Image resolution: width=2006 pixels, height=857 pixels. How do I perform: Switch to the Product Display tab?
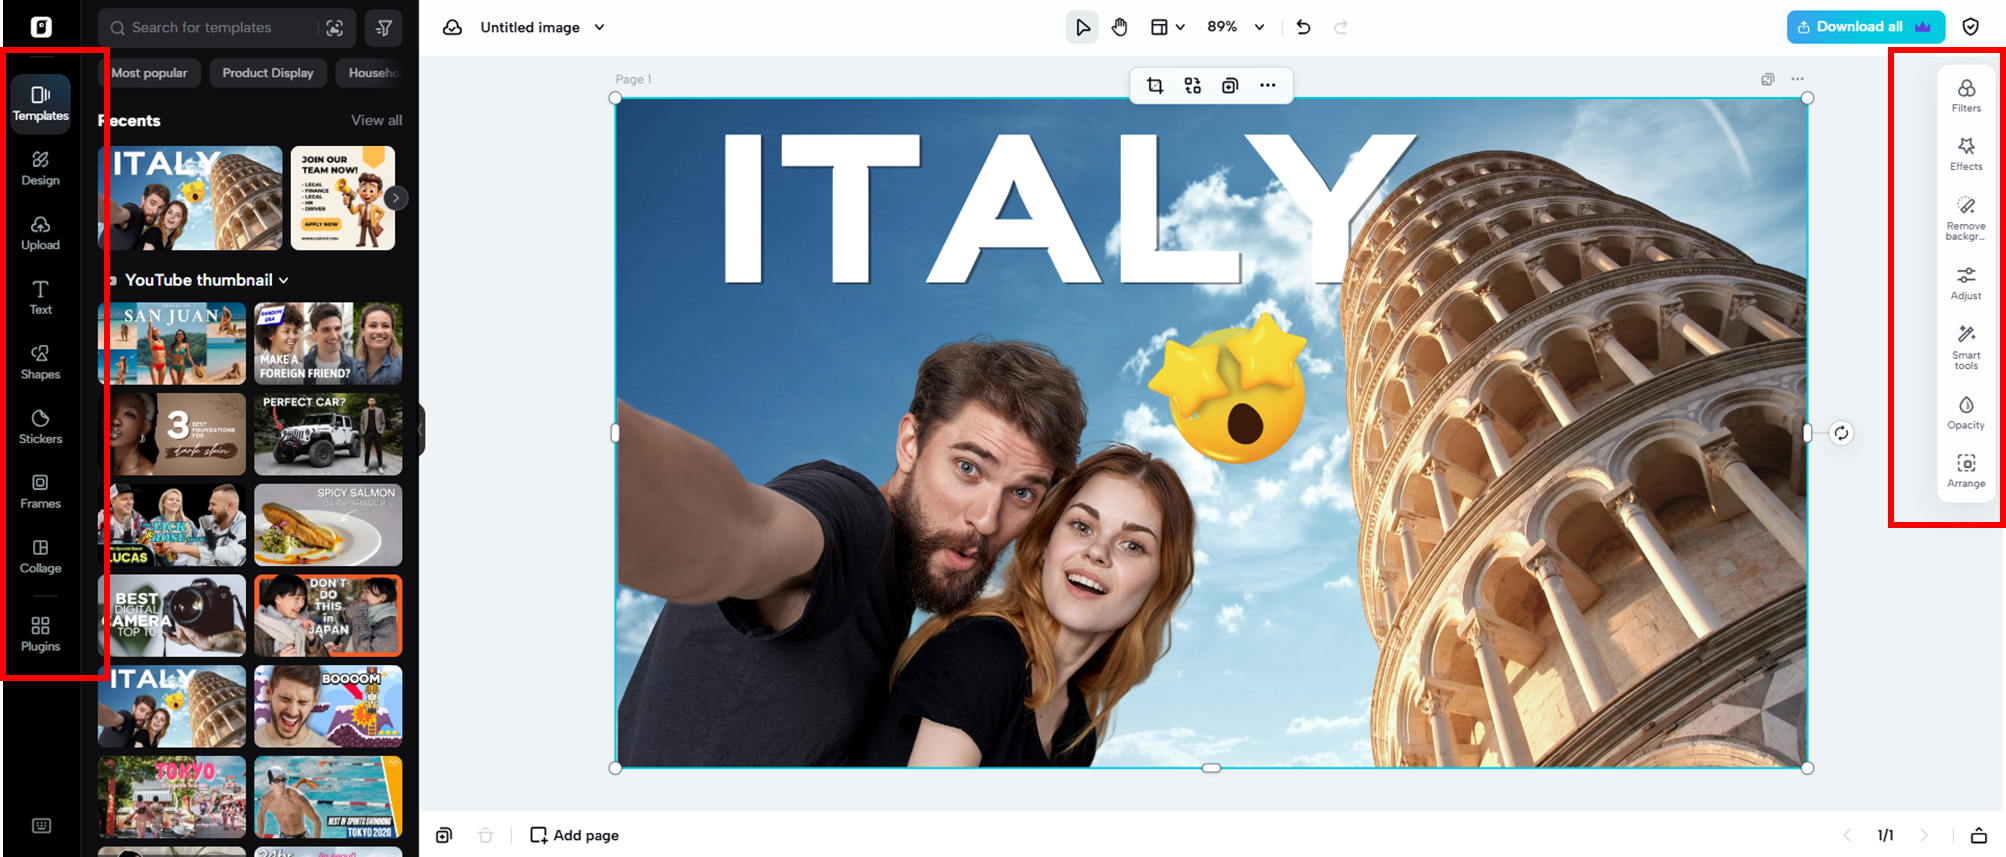[267, 73]
